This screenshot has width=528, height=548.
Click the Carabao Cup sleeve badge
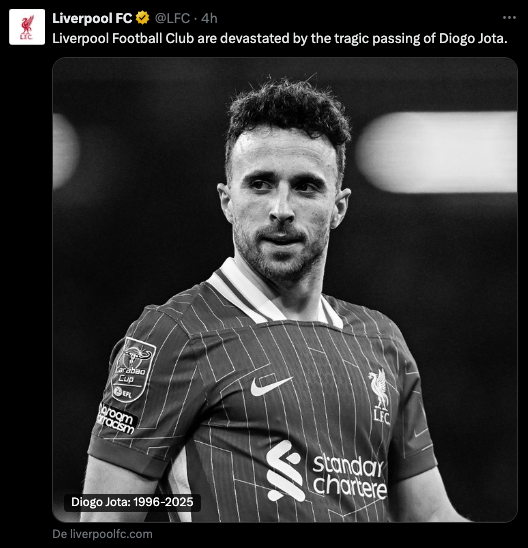133,368
